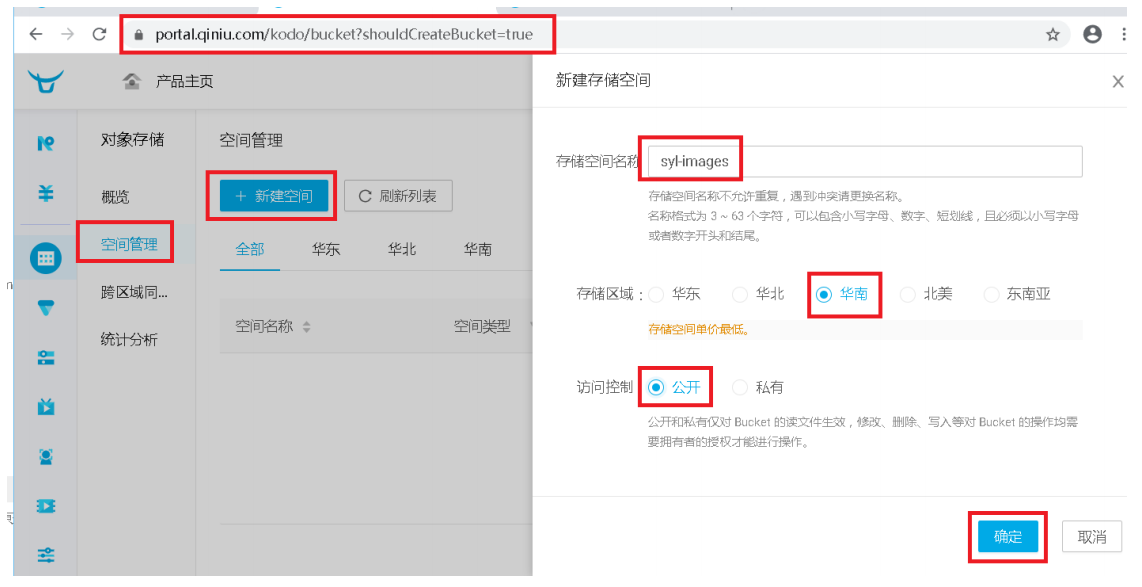Click the 新建空间 button

click(274, 196)
